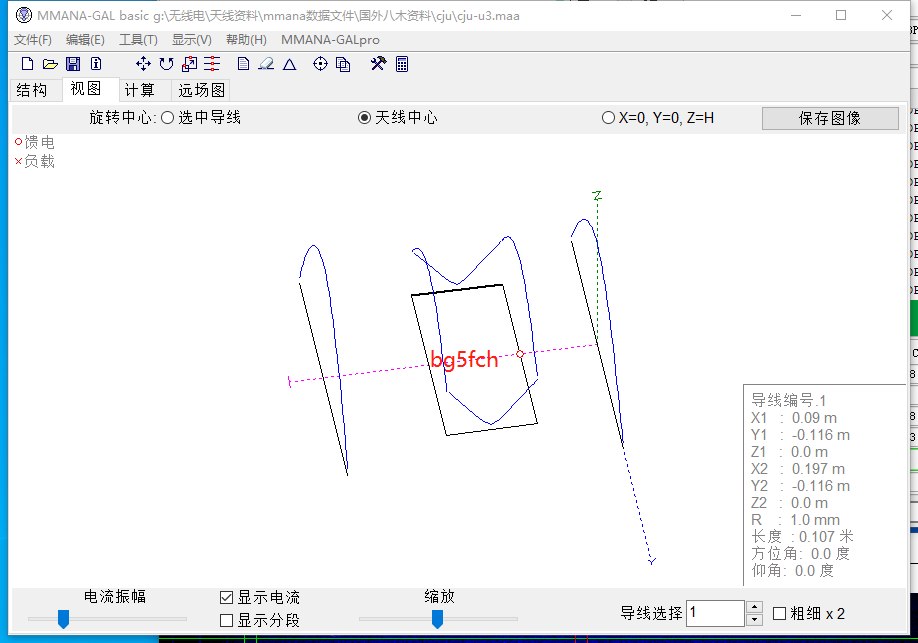Increase wire number with stepper up arrow
This screenshot has width=918, height=643.
[755, 607]
